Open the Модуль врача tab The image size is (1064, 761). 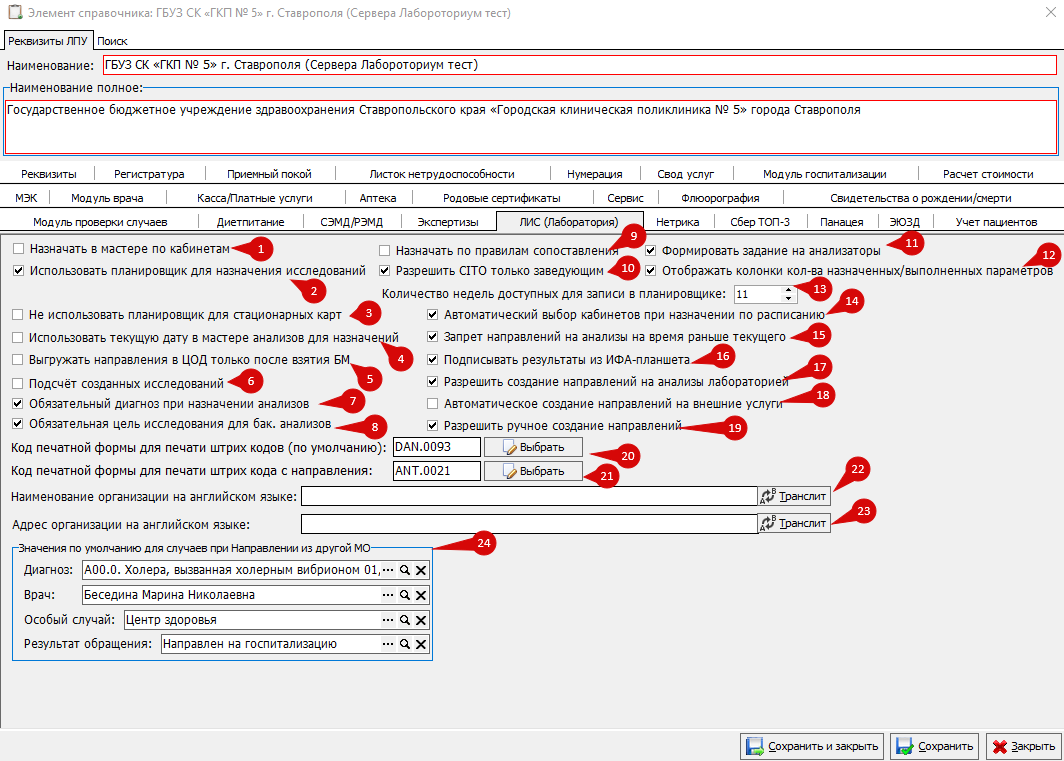[x=107, y=198]
